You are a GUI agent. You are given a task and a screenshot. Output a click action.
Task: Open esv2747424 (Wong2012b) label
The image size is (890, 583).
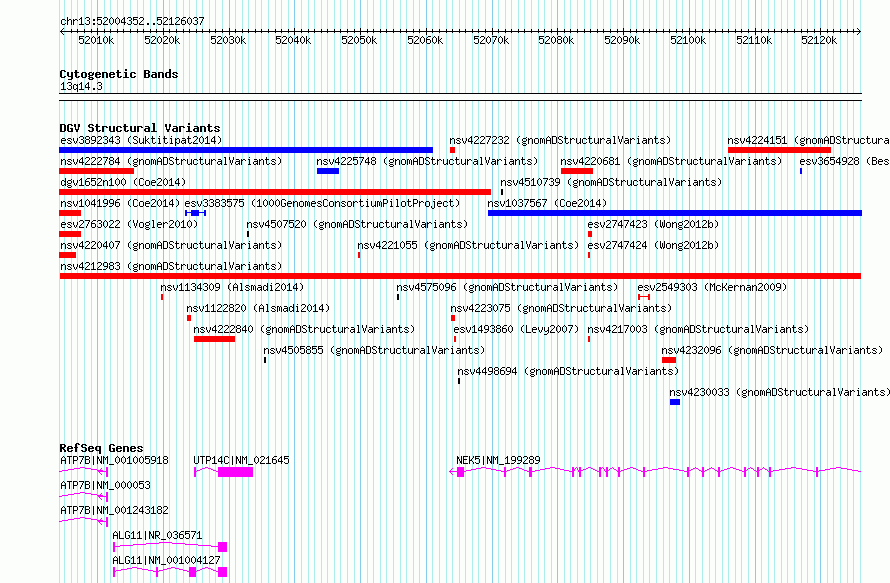tap(653, 245)
